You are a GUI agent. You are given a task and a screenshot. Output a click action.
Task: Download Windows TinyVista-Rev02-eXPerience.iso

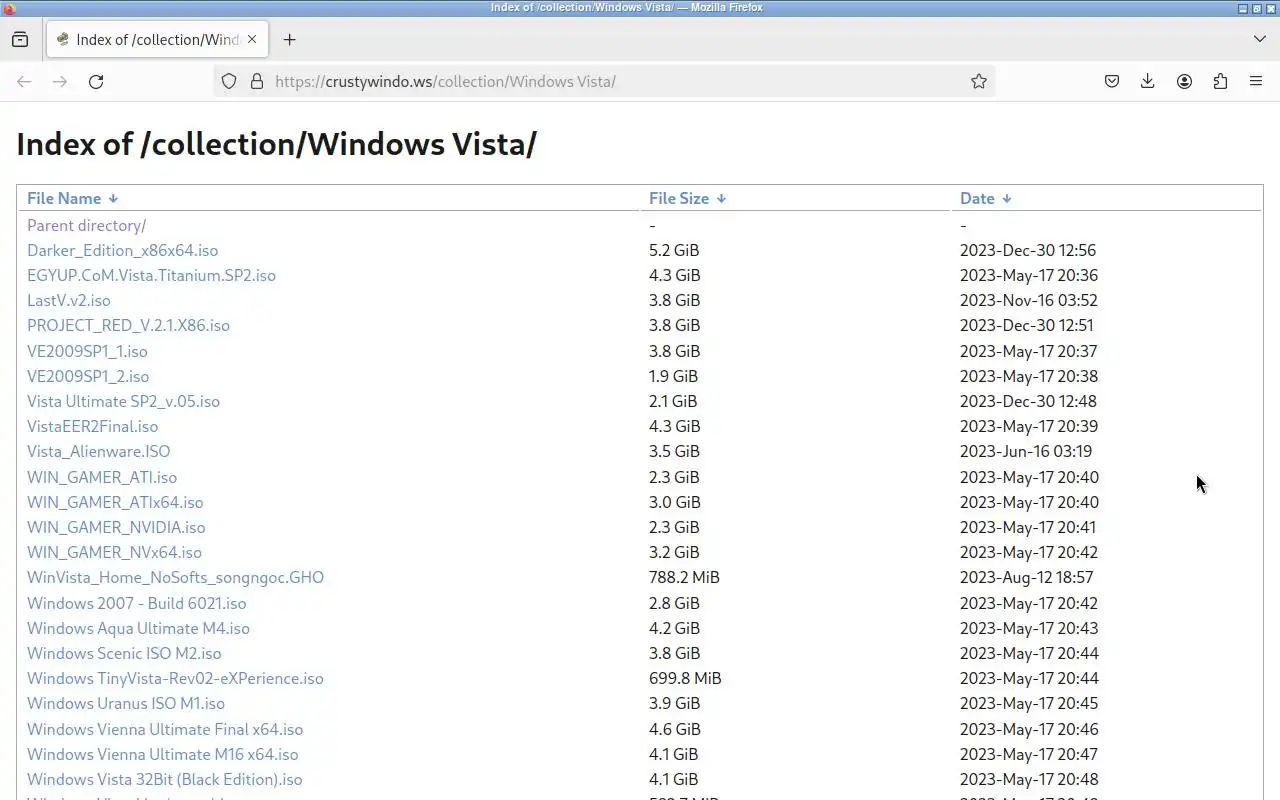pyautogui.click(x=175, y=678)
